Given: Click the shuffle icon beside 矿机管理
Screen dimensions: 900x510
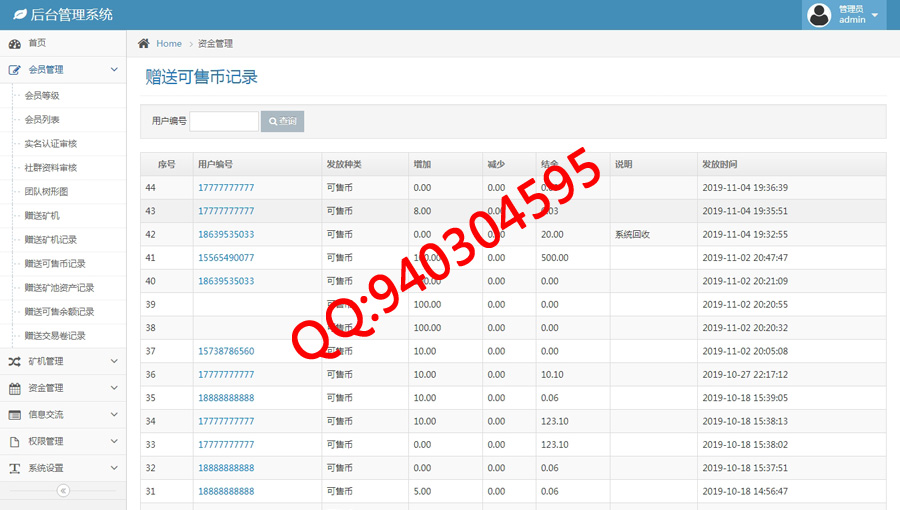Looking at the screenshot, I should (x=15, y=361).
